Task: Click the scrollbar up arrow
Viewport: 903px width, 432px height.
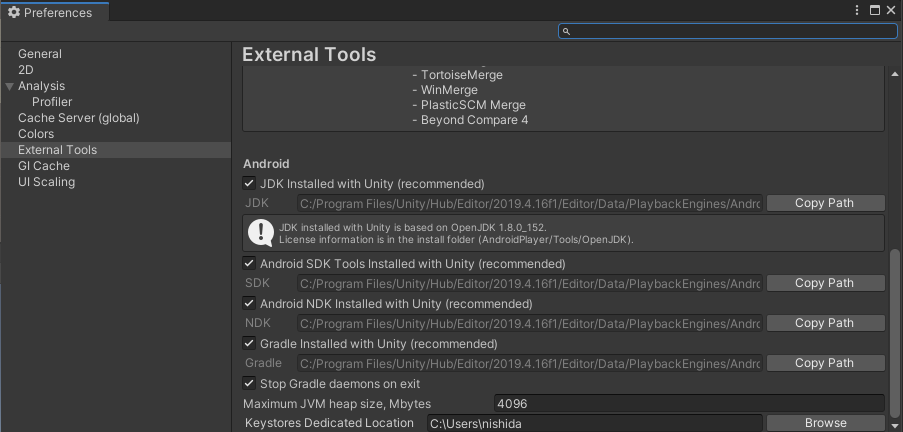Action: [894, 74]
